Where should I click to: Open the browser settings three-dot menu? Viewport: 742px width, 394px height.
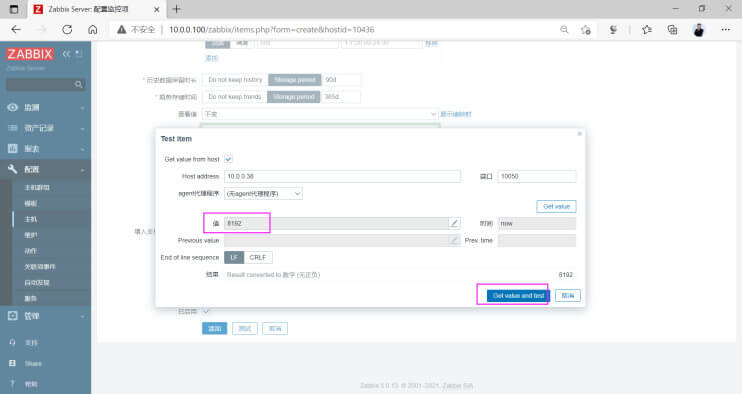point(725,29)
